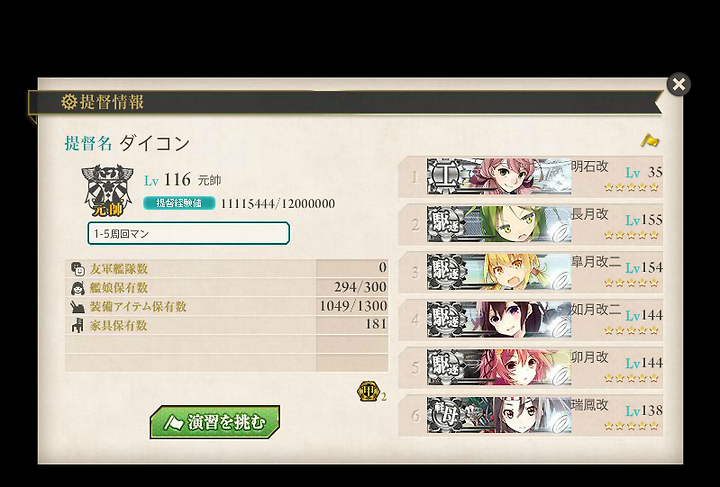
Task: Close the admiral info panel
Action: coord(679,84)
